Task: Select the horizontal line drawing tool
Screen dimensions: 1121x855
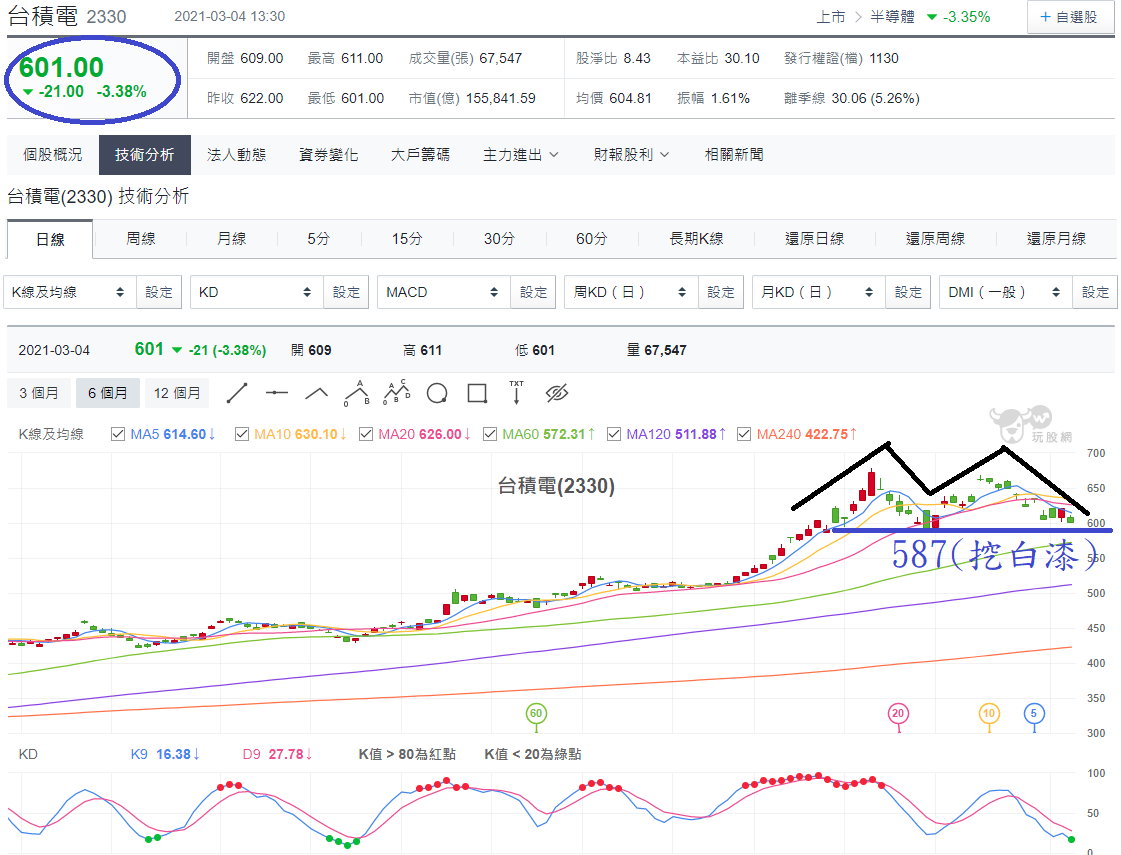Action: 277,393
